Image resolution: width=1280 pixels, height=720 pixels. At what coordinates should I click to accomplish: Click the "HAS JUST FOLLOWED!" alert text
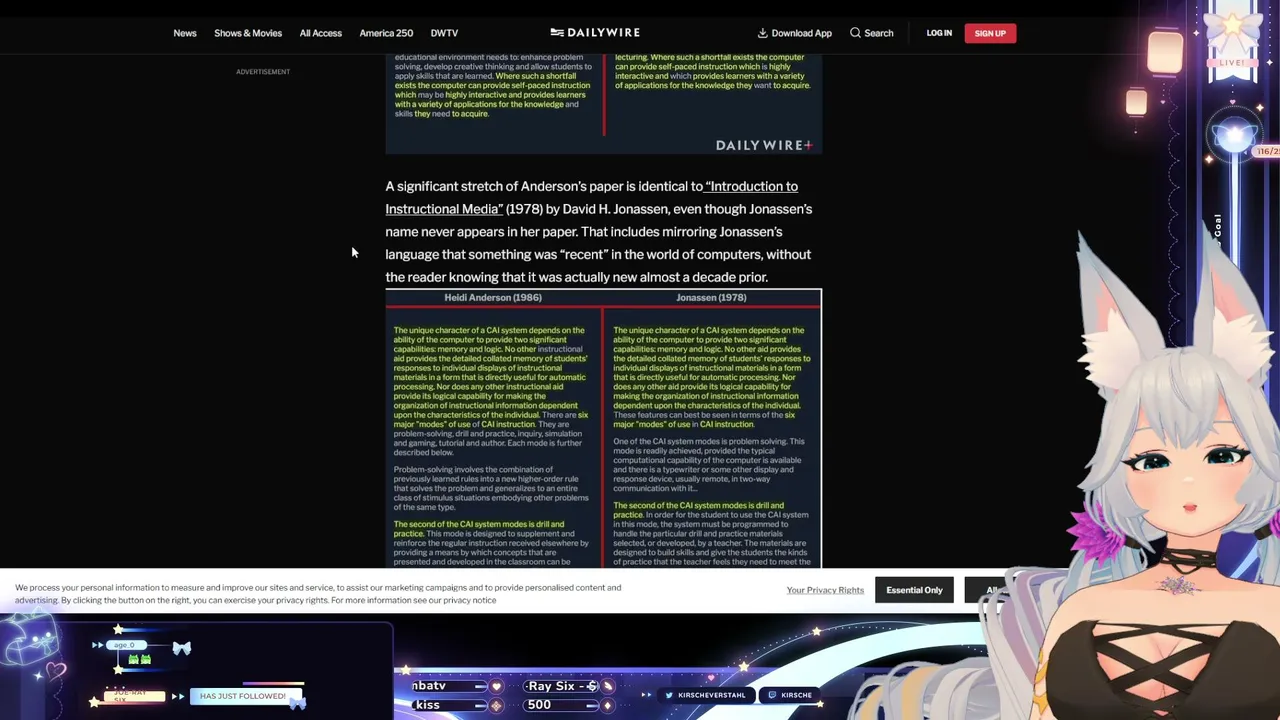click(x=243, y=696)
